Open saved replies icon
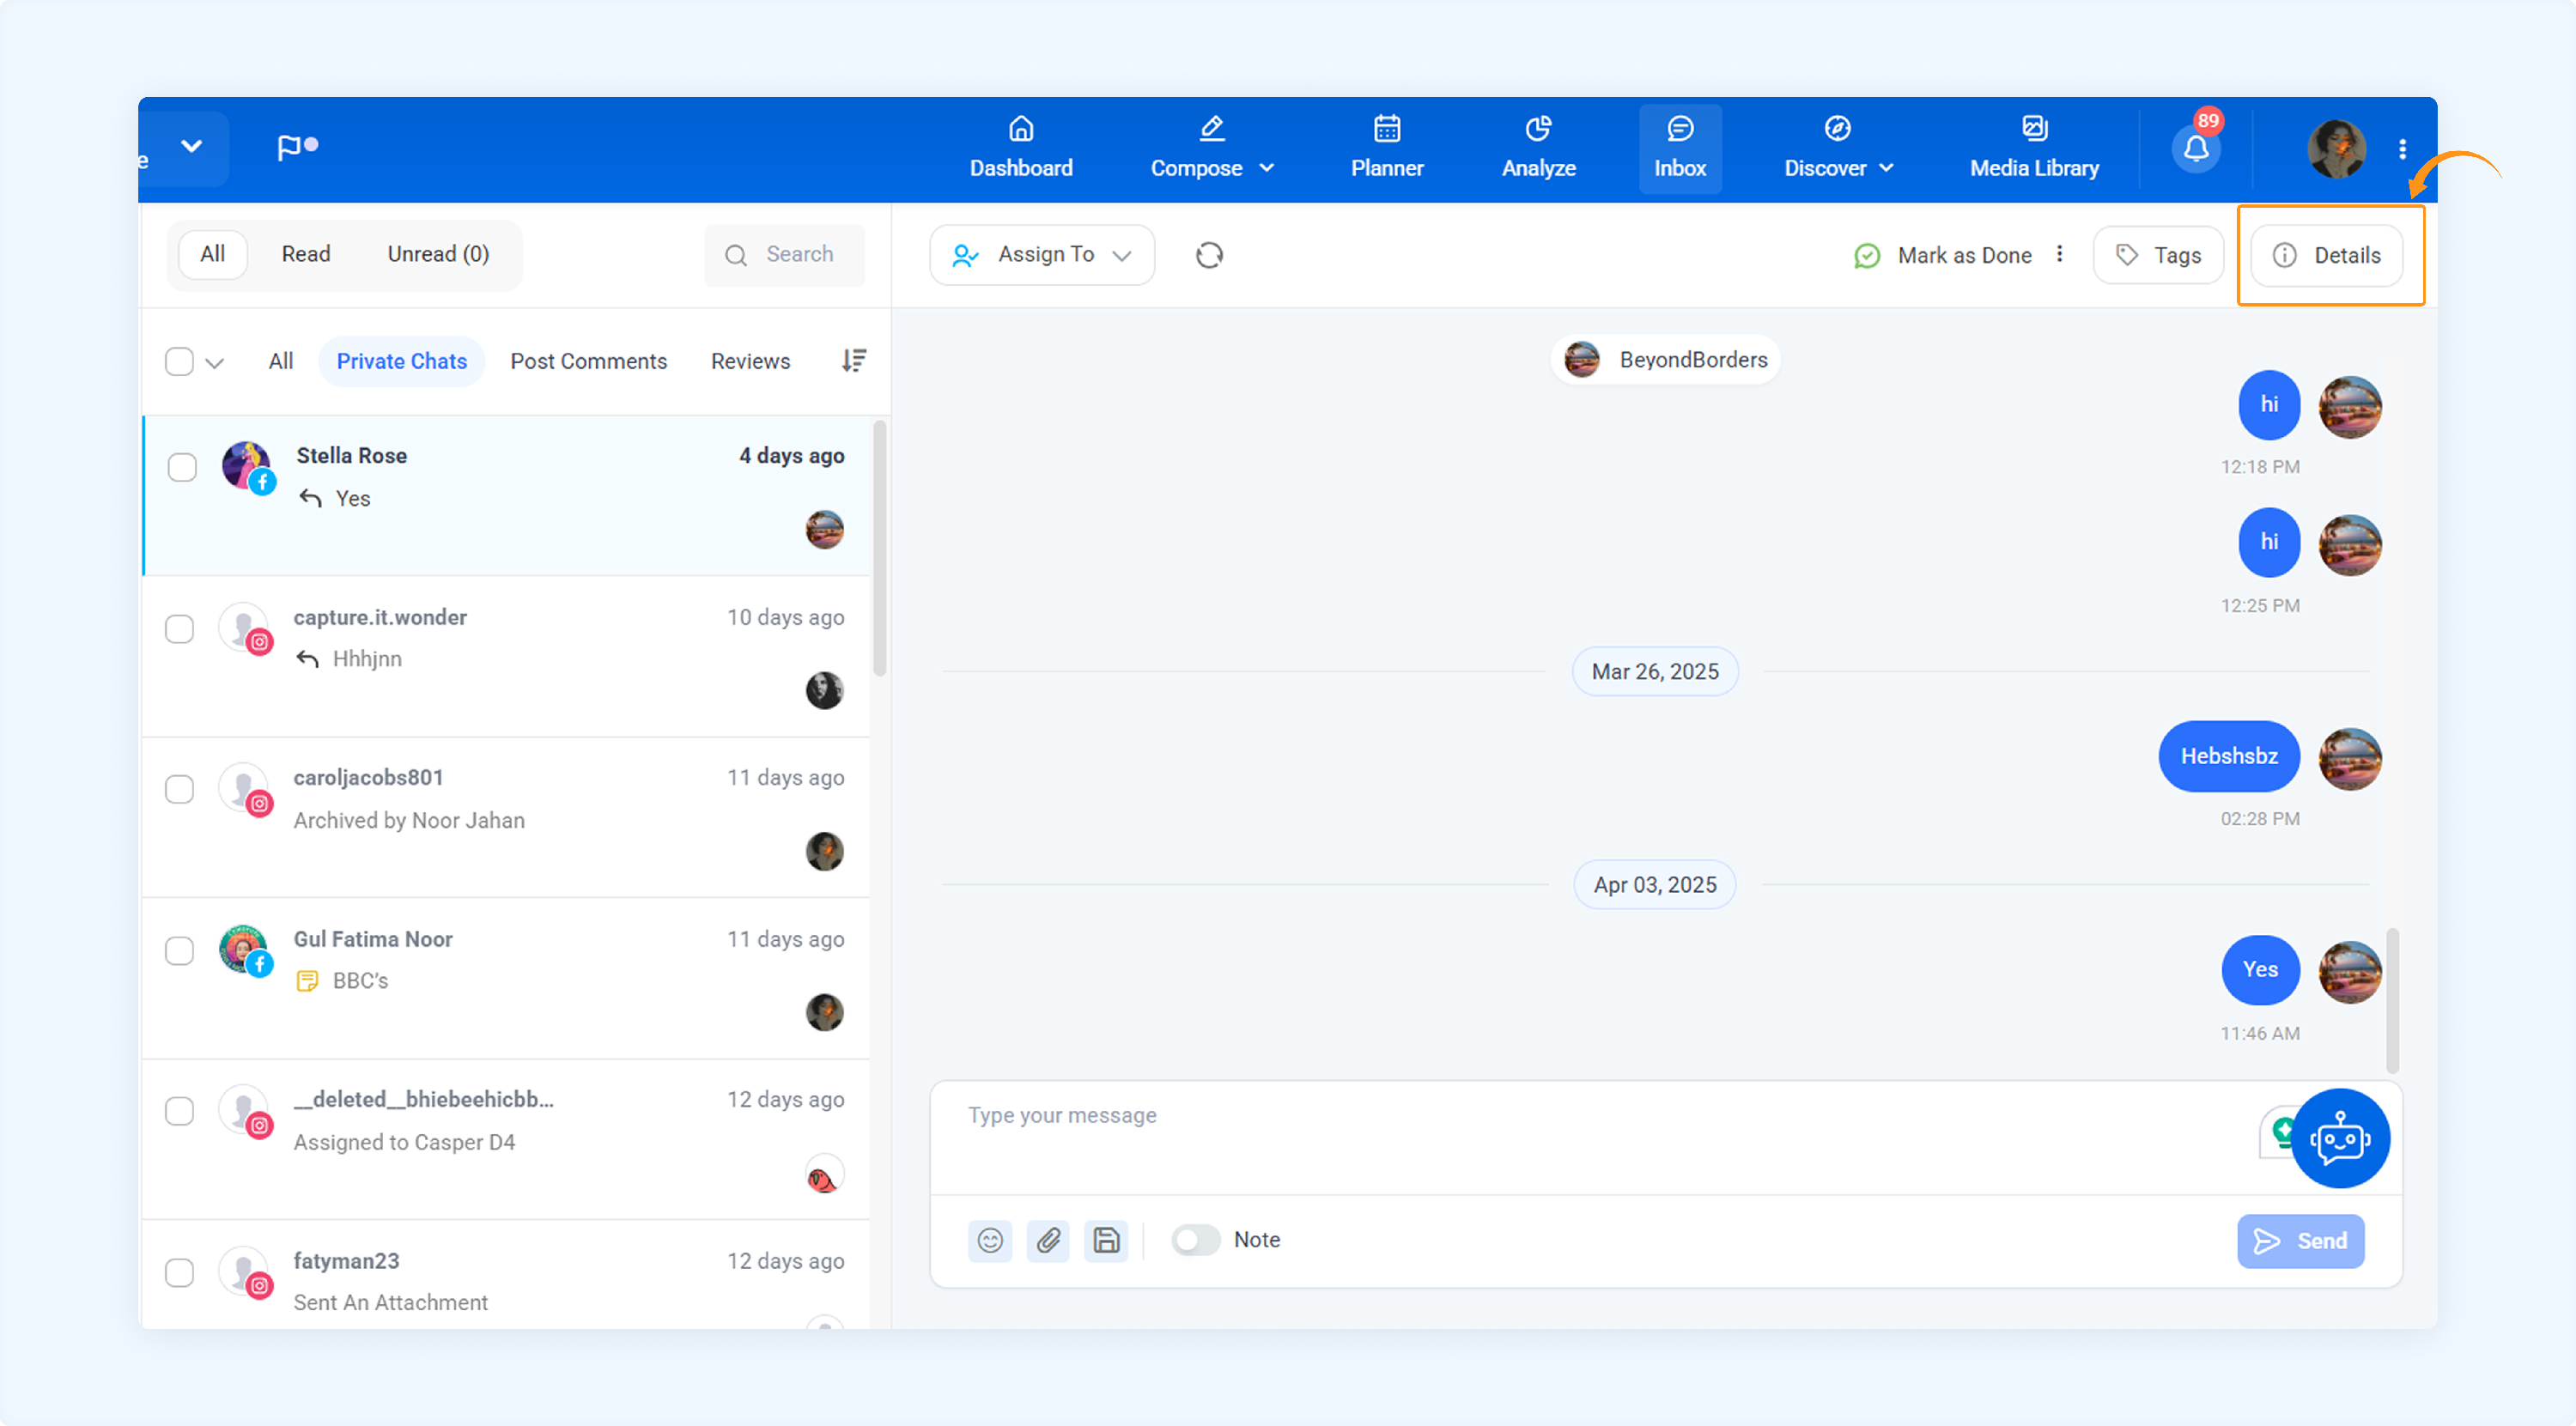2576x1426 pixels. pos(1106,1240)
